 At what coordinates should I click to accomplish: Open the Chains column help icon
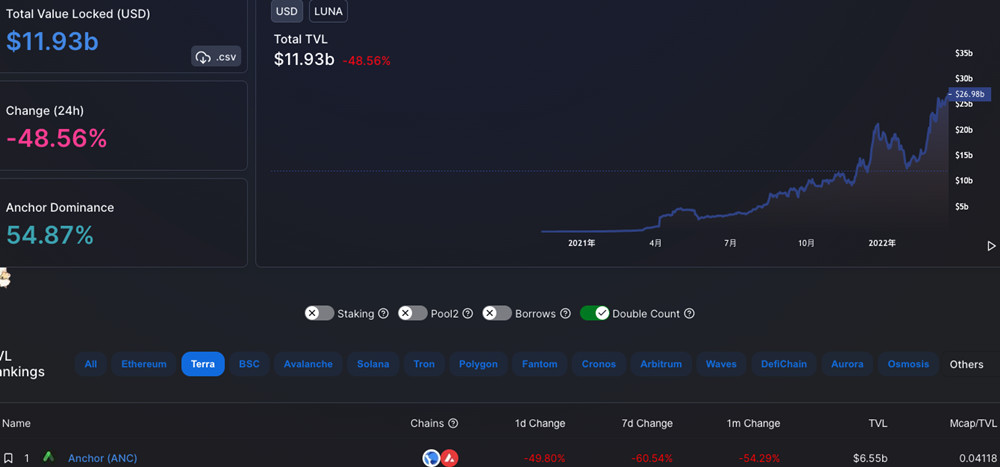453,423
